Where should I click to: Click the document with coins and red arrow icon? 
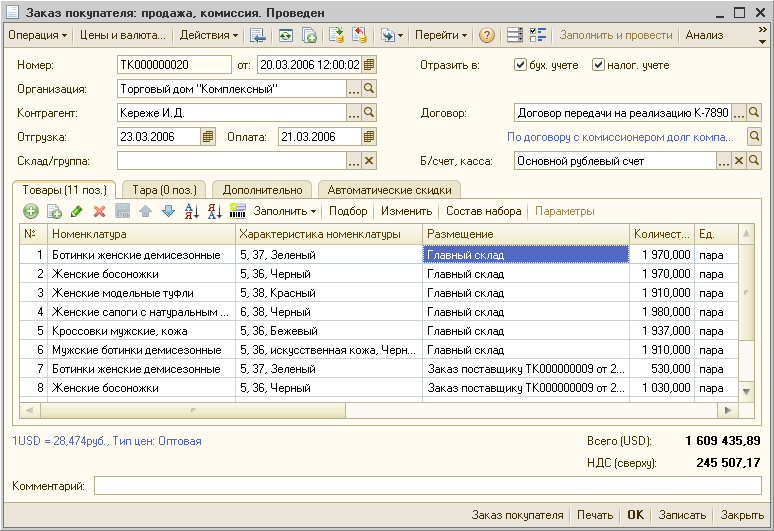tap(359, 35)
